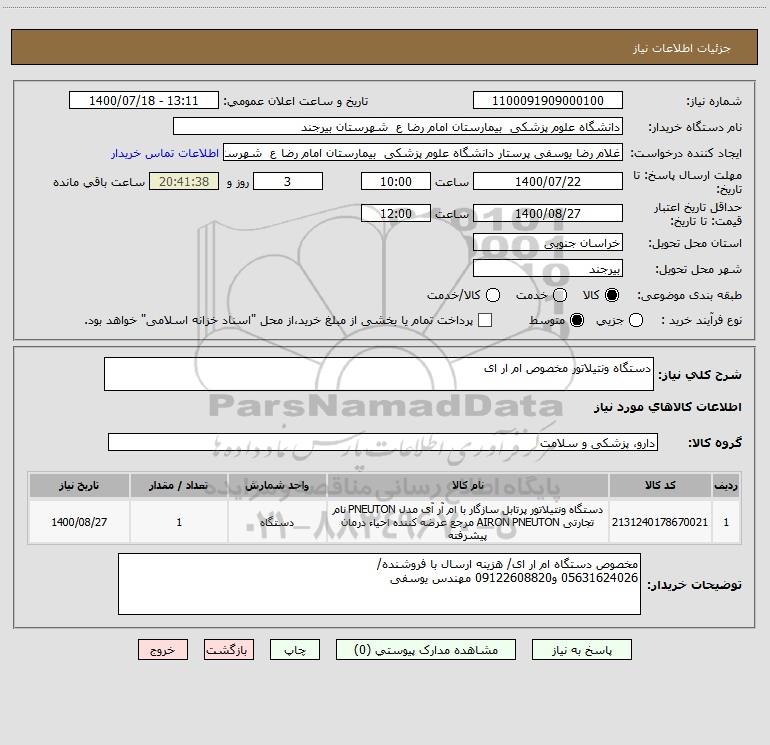This screenshot has height=745, width=770.
Task: Click the واحد شمارش column header
Action: (x=277, y=486)
